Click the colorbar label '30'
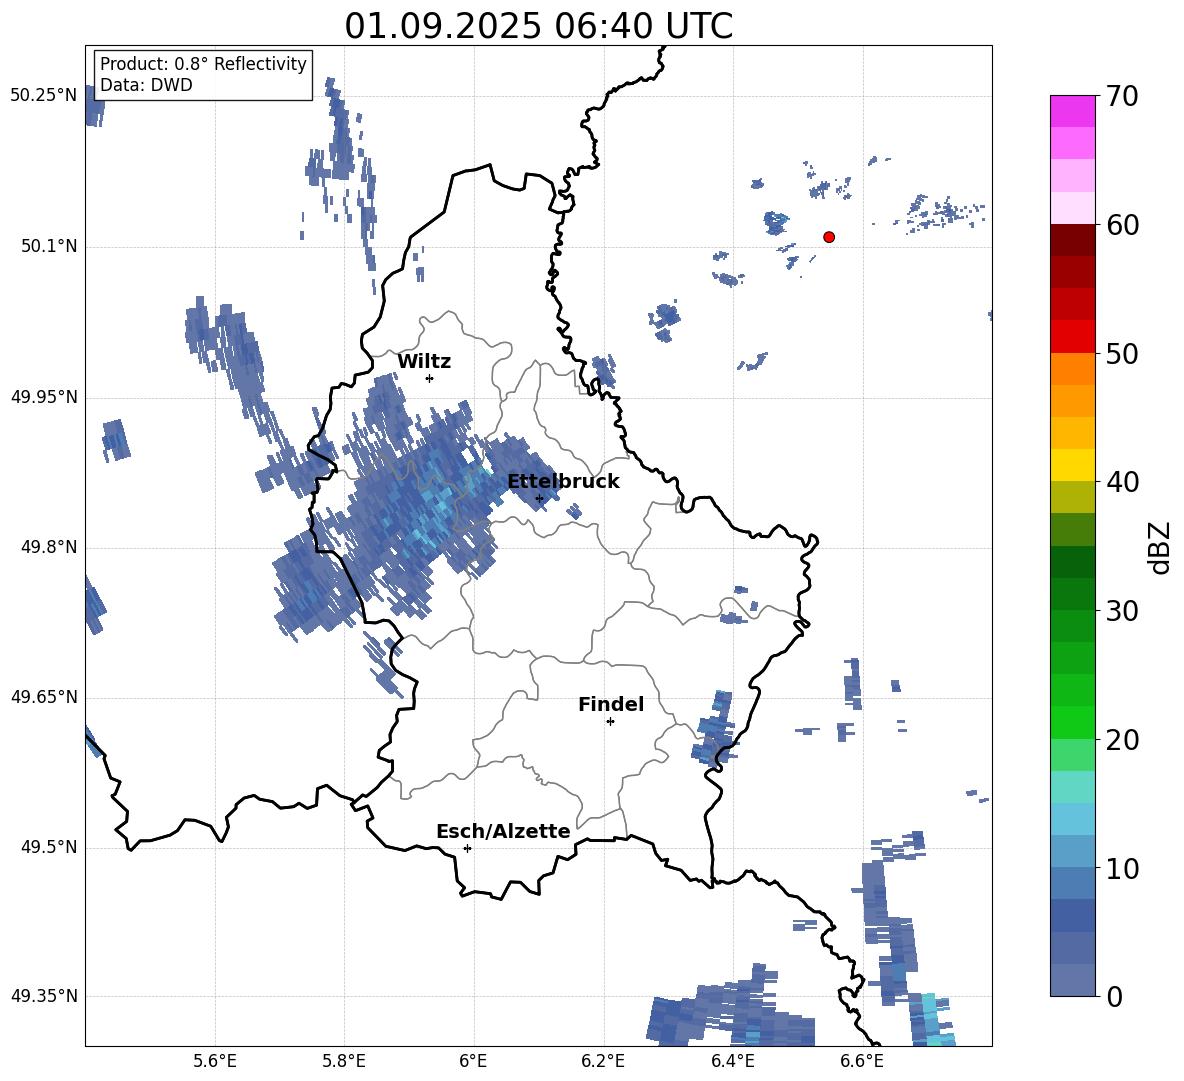The height and width of the screenshot is (1081, 1184). pyautogui.click(x=1122, y=611)
